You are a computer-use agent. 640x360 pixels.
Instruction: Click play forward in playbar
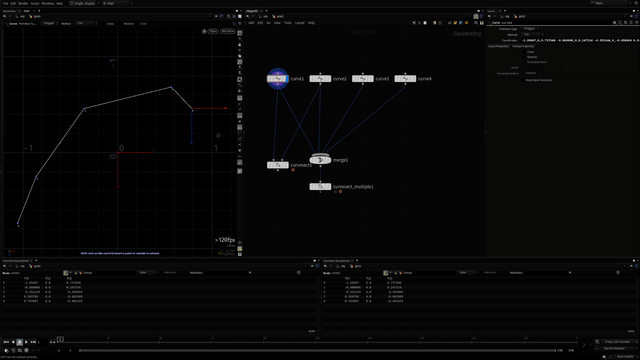pos(27,342)
